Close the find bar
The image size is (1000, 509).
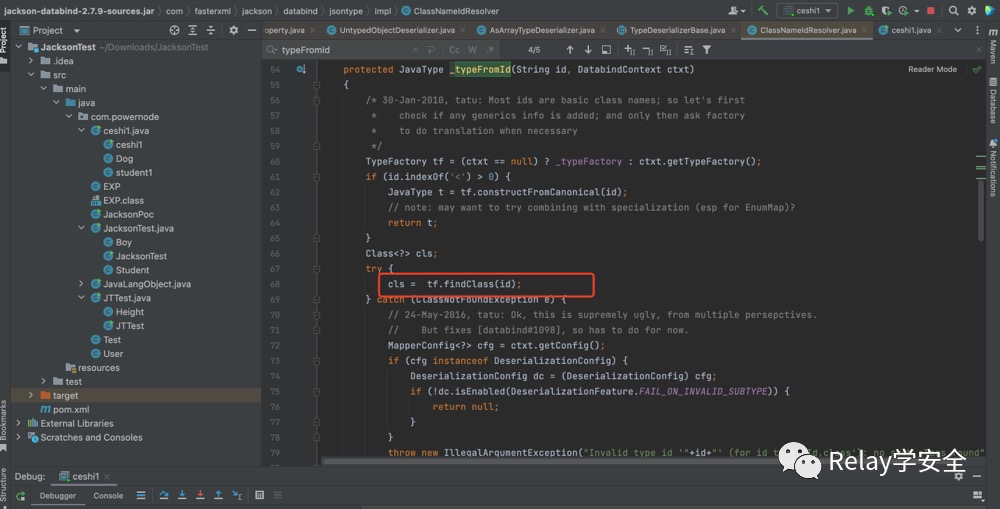click(979, 50)
